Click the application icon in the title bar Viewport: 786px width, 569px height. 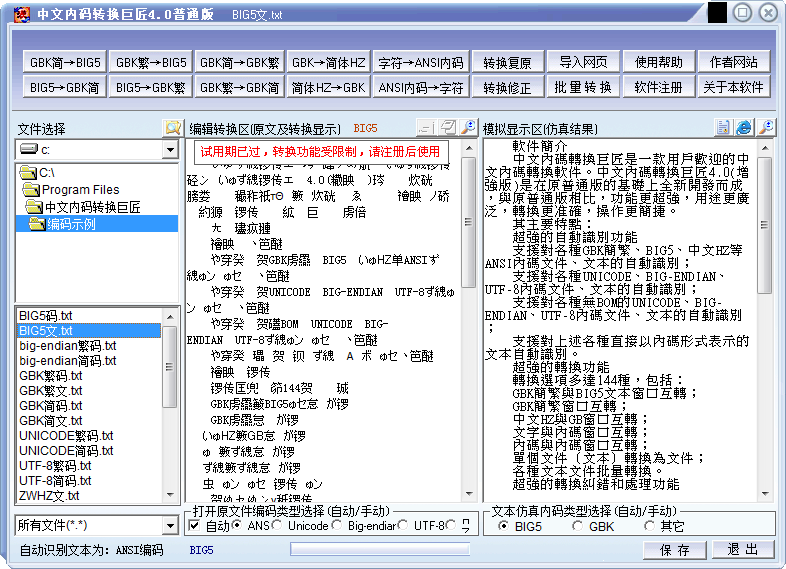point(22,14)
